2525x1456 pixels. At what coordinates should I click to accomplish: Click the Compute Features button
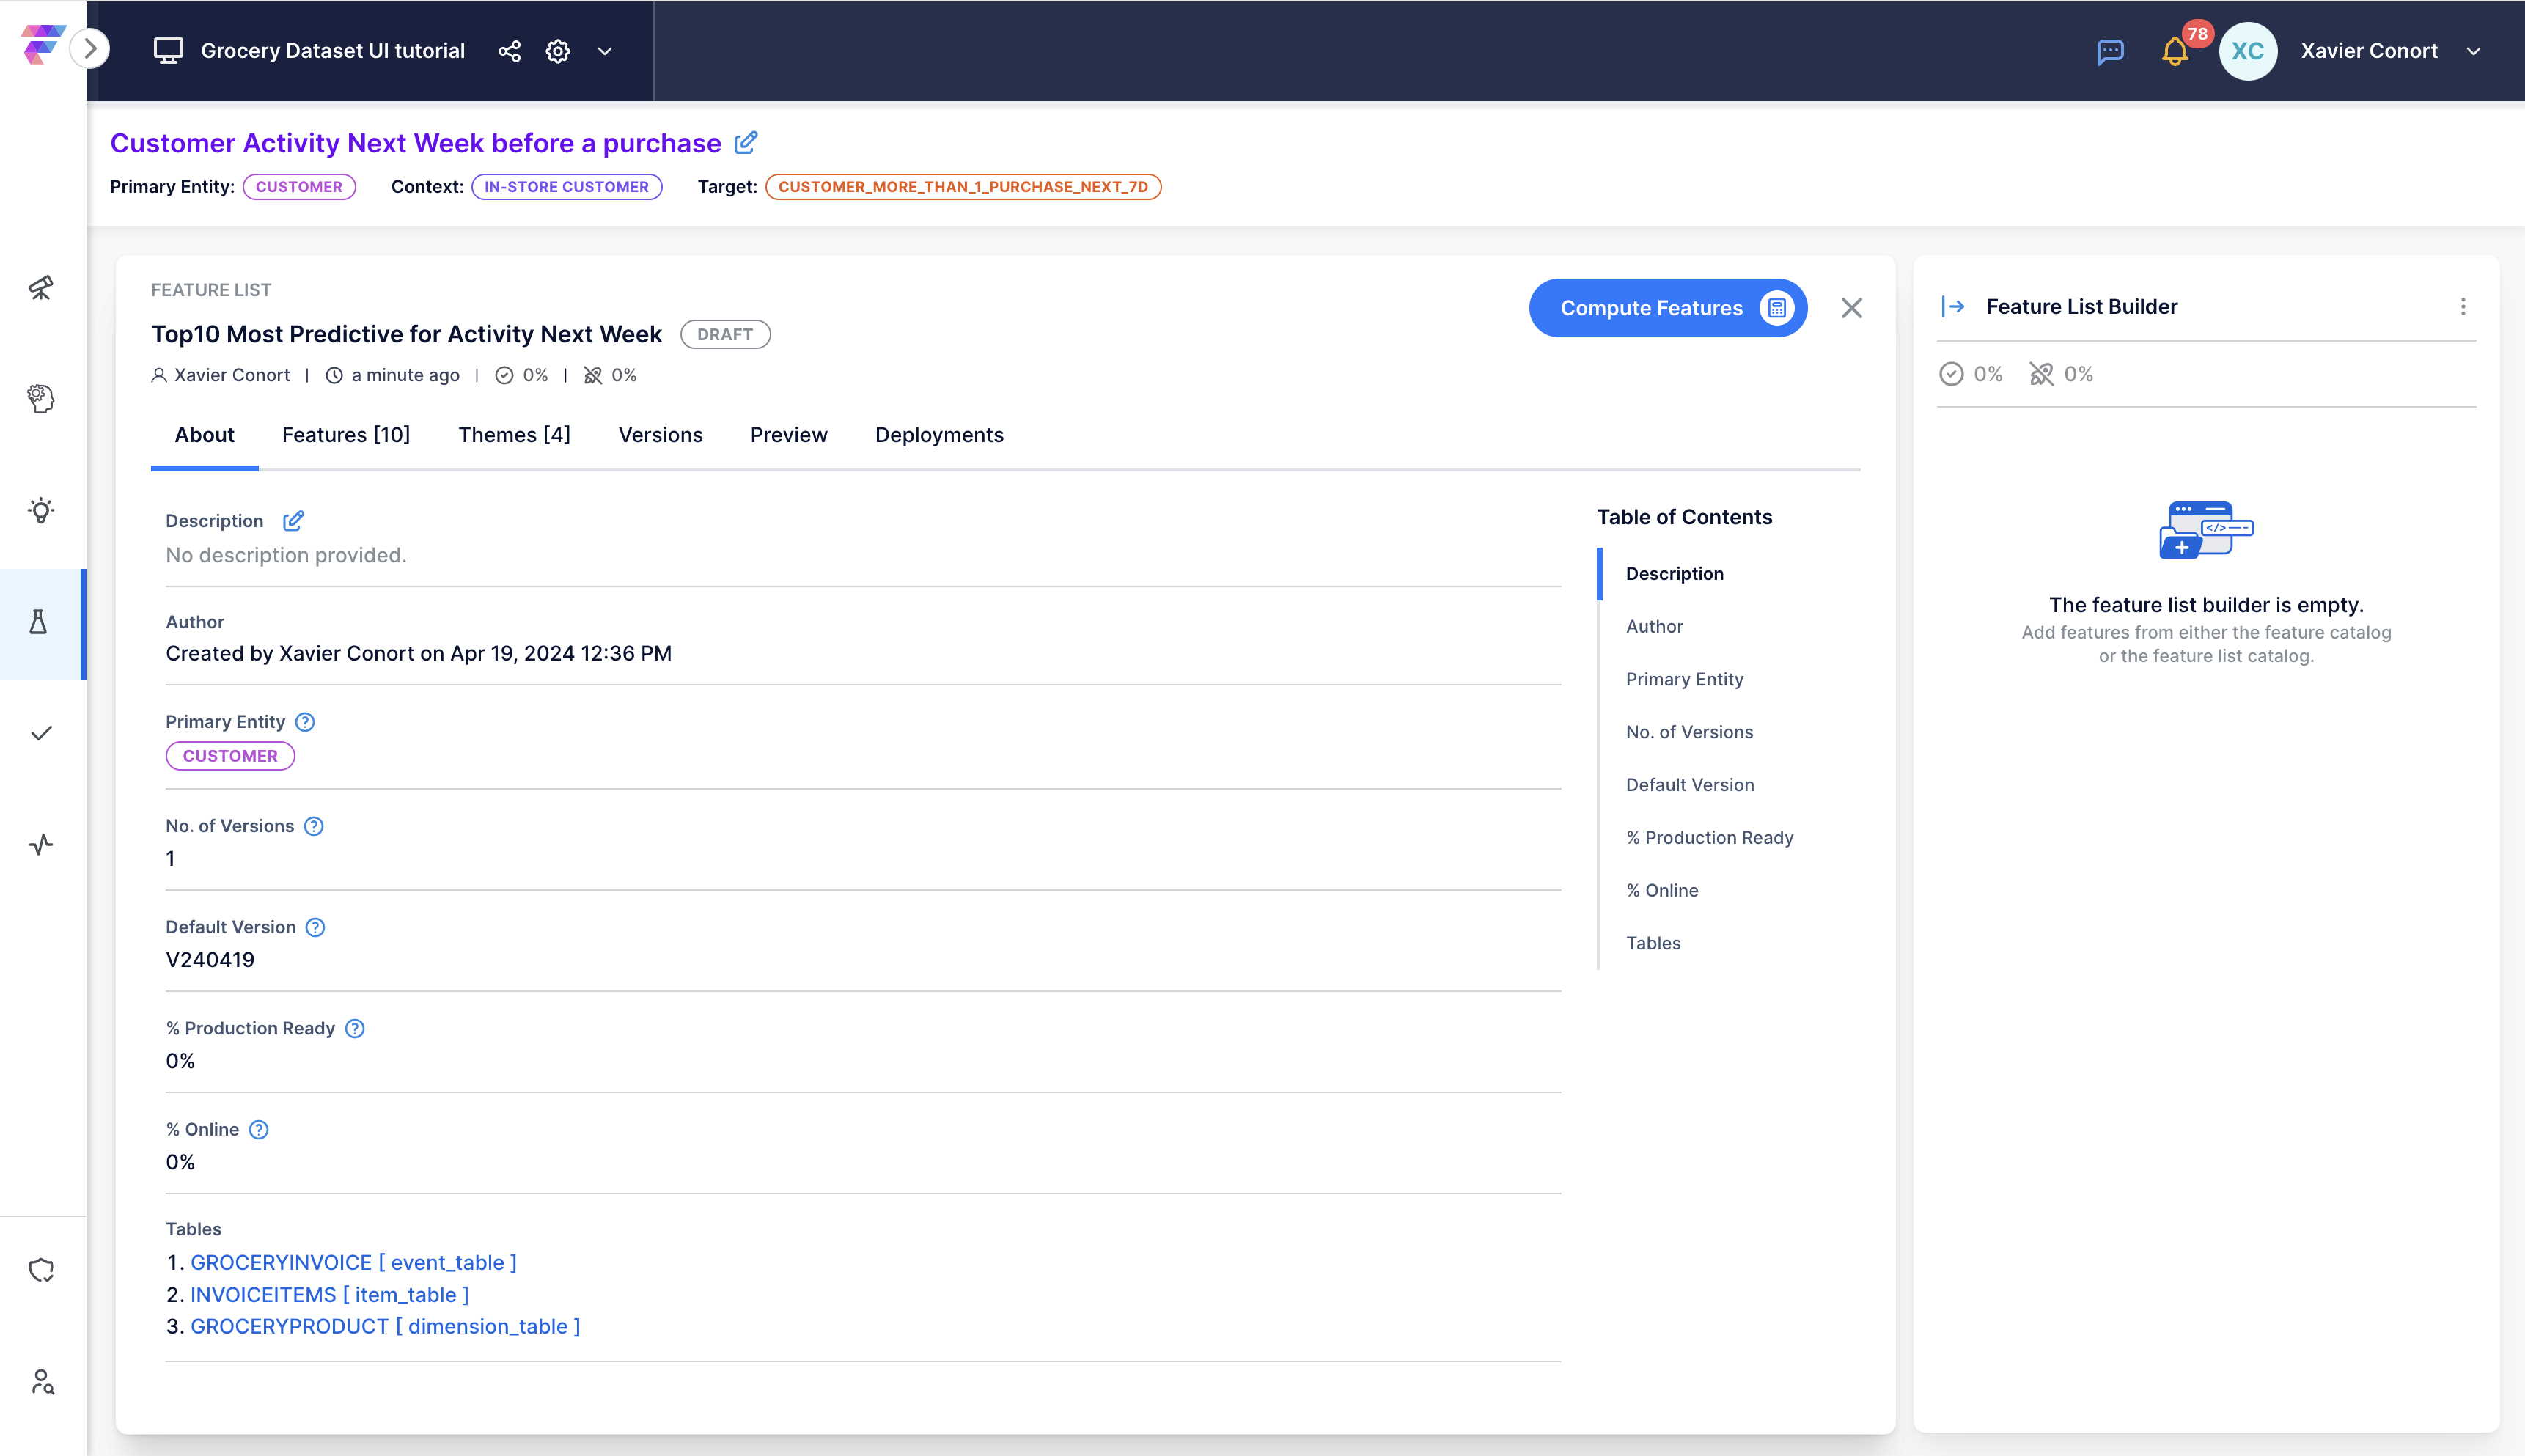(x=1667, y=308)
